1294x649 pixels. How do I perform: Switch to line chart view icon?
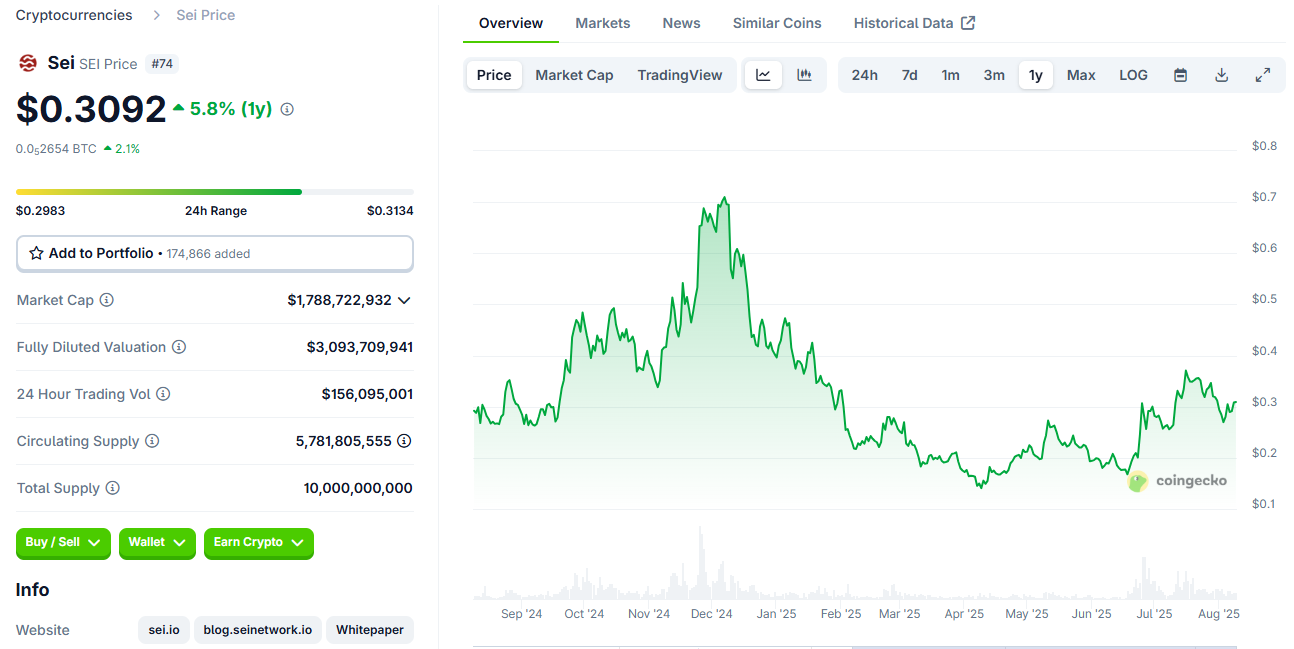coord(763,75)
